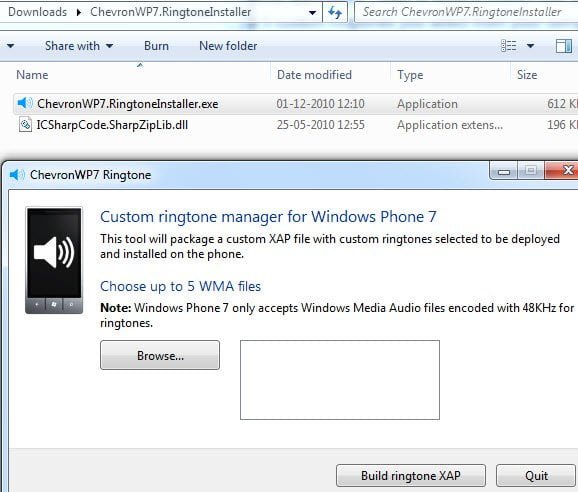Click the ChevronWP7 Ringtone title bar speaker icon
578x492 pixels.
point(17,175)
